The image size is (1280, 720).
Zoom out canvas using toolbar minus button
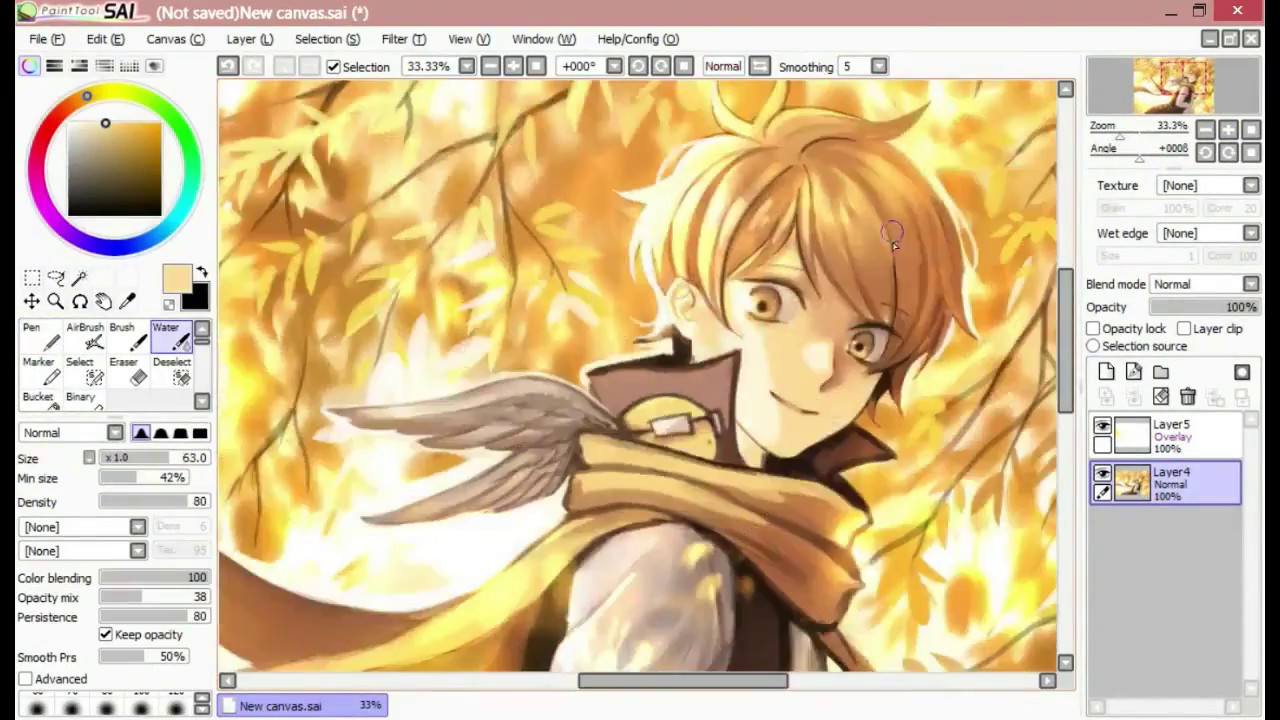490,66
